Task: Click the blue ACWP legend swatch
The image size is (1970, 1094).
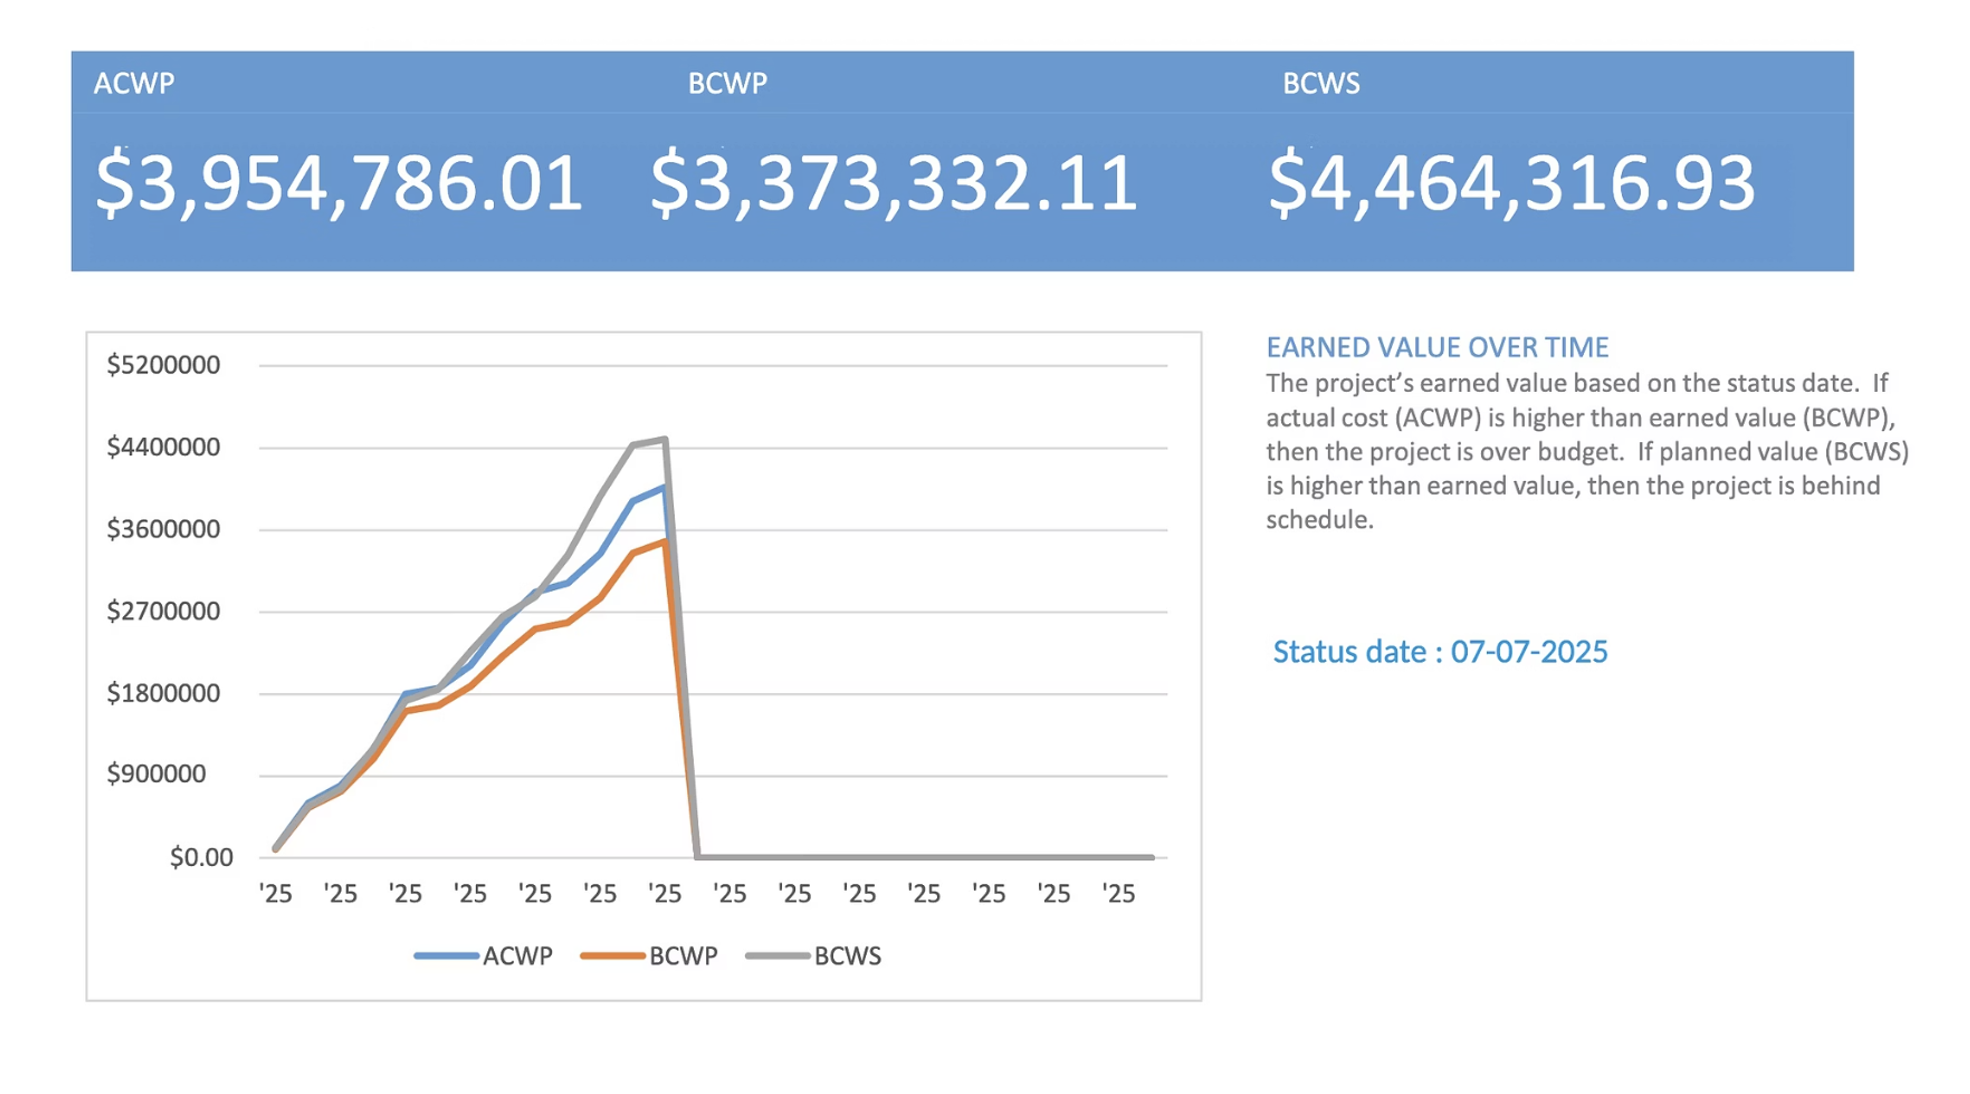Action: pos(445,956)
